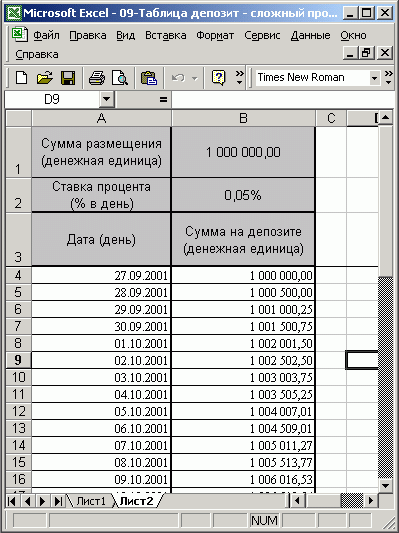Click date cell 01.10.2001

coord(101,343)
